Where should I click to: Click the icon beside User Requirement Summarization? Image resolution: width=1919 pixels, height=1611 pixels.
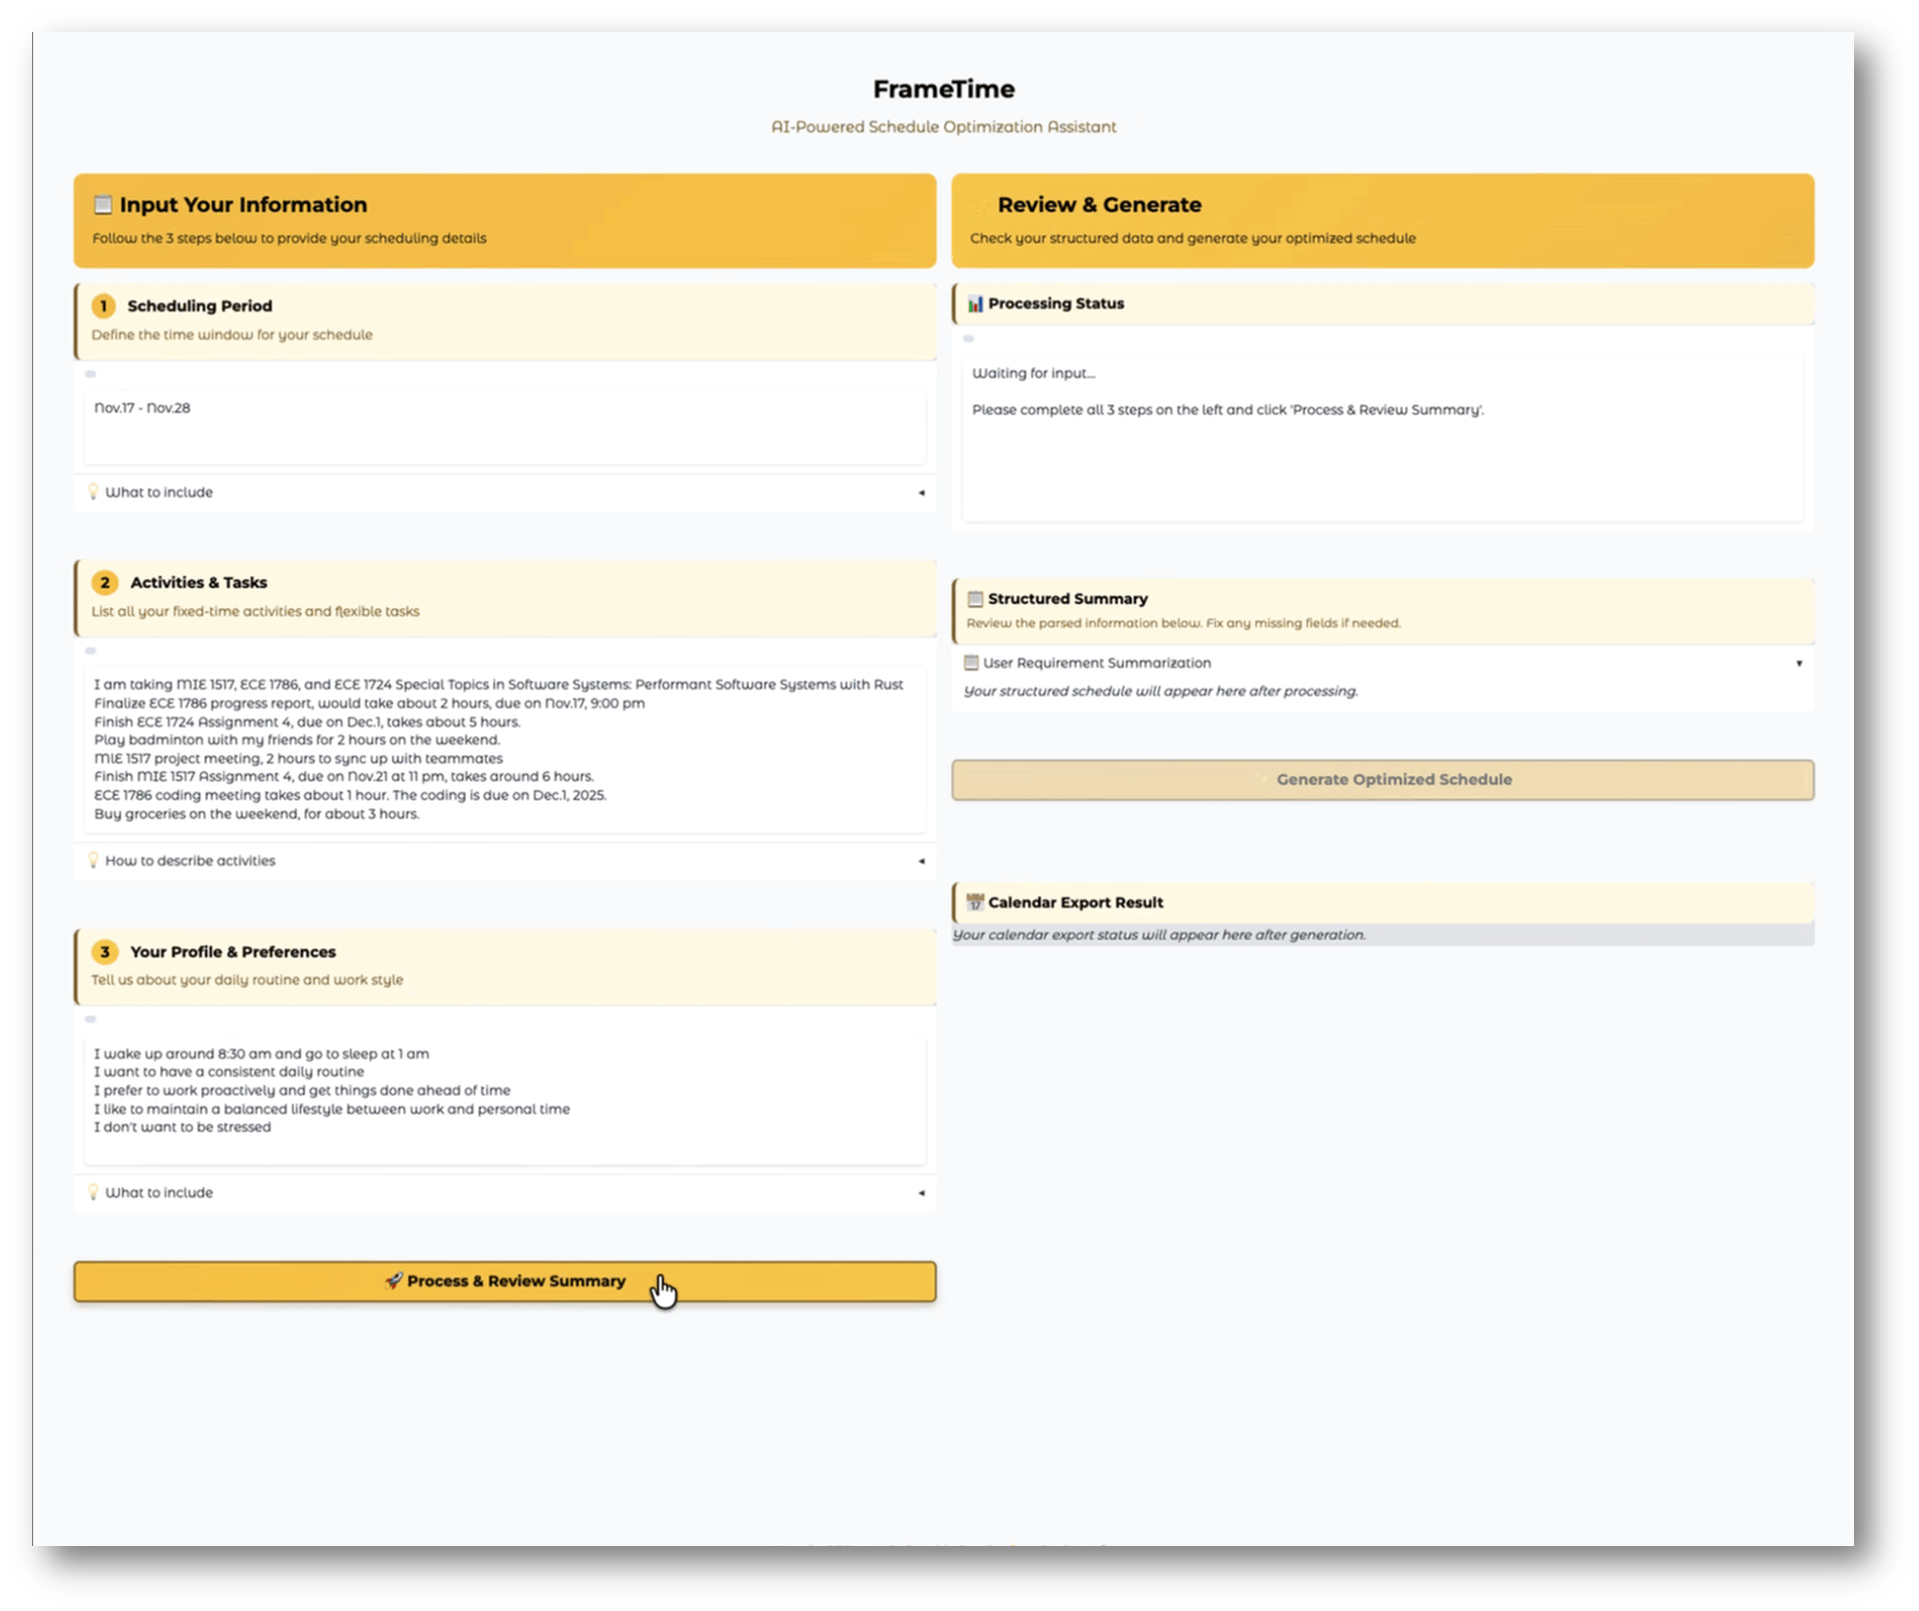pyautogui.click(x=971, y=663)
